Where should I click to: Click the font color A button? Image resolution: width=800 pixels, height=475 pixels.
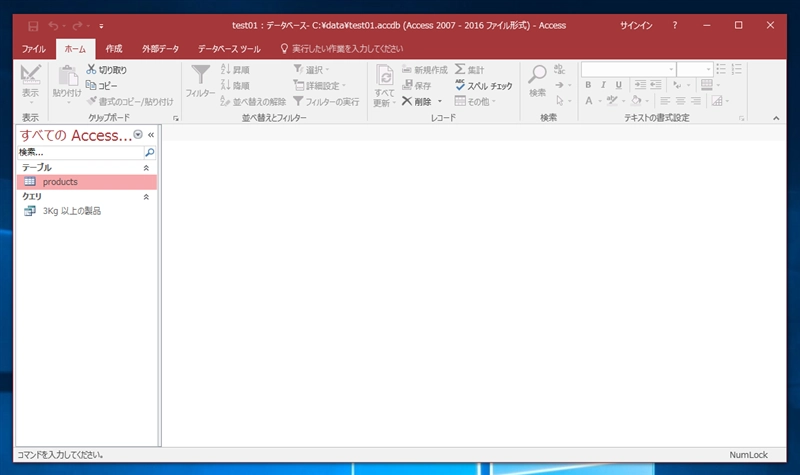pyautogui.click(x=589, y=101)
